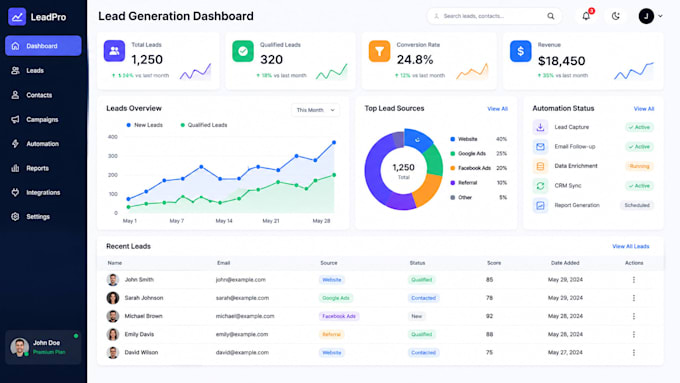Click the Date Added column header
The width and height of the screenshot is (680, 383).
tap(565, 263)
